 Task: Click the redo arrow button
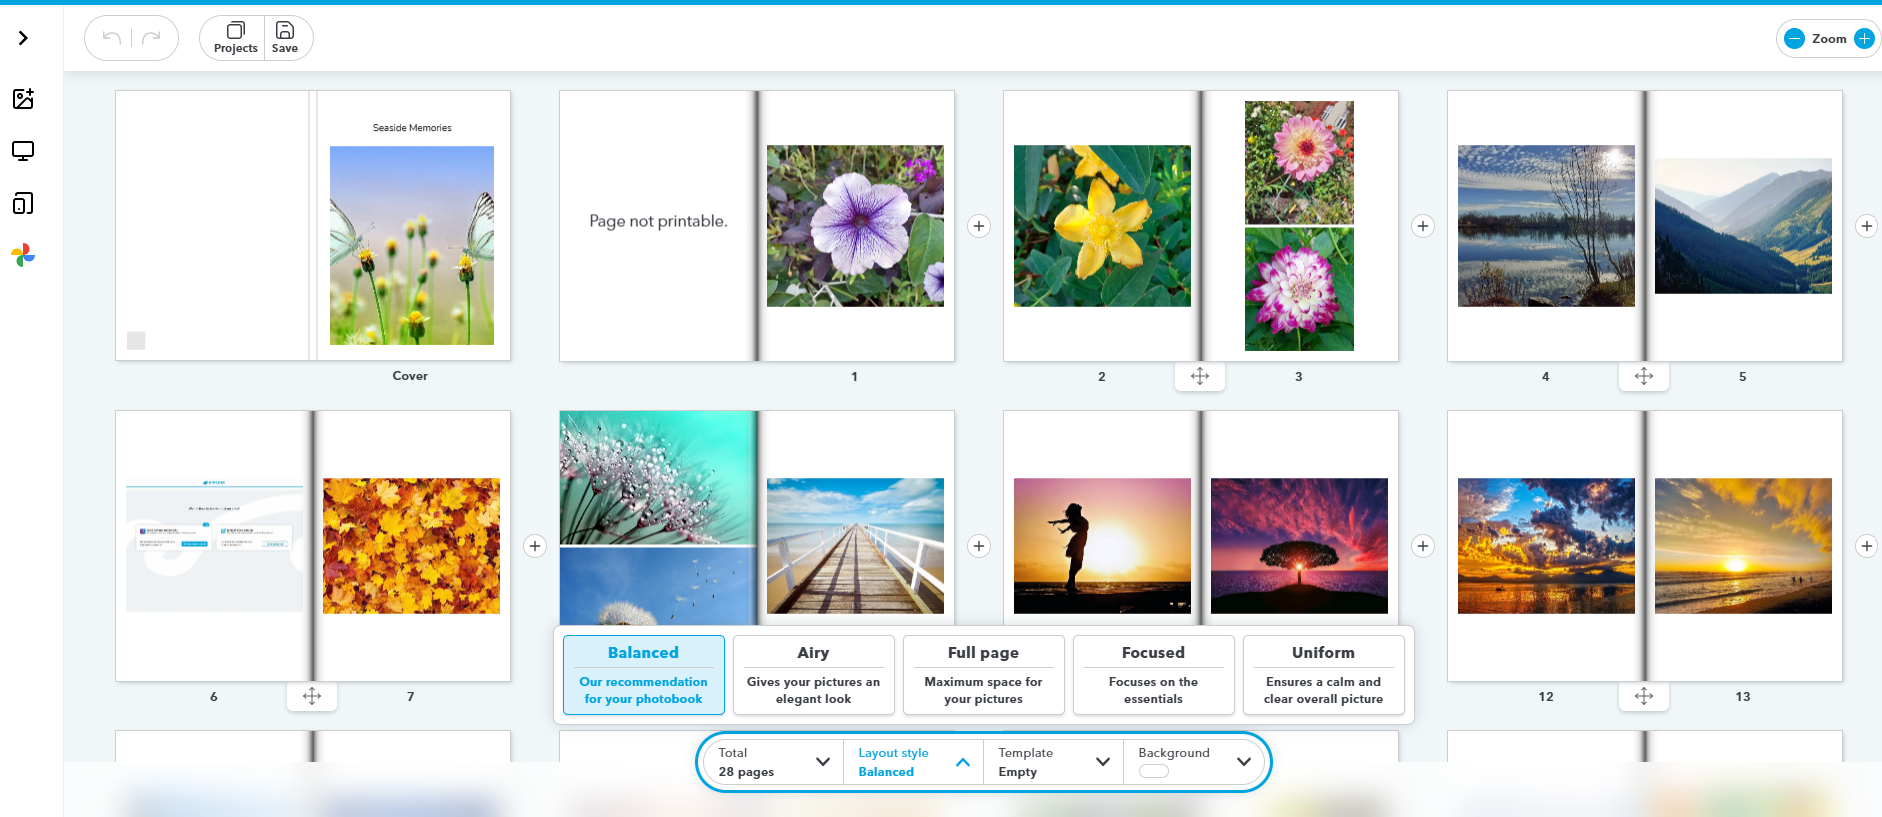pyautogui.click(x=151, y=38)
